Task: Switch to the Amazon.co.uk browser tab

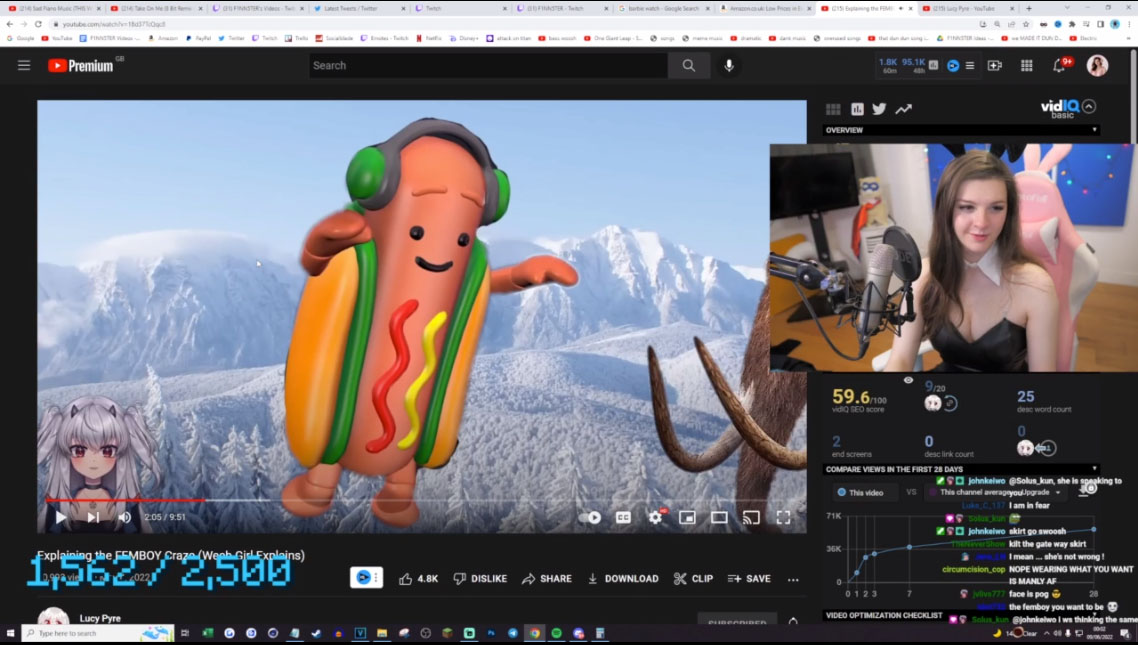Action: tap(765, 9)
